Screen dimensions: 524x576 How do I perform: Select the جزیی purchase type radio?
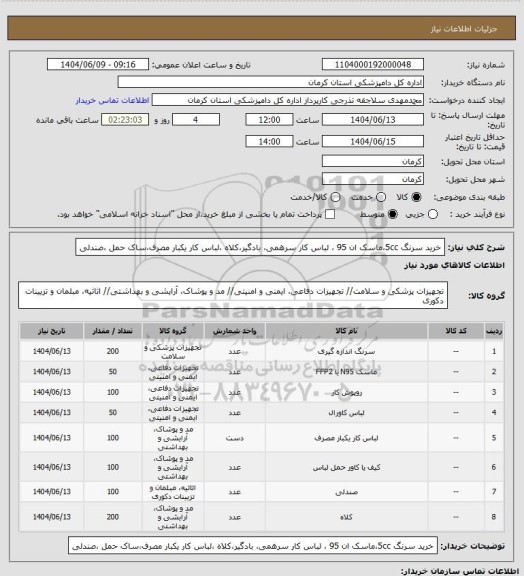coord(433,214)
